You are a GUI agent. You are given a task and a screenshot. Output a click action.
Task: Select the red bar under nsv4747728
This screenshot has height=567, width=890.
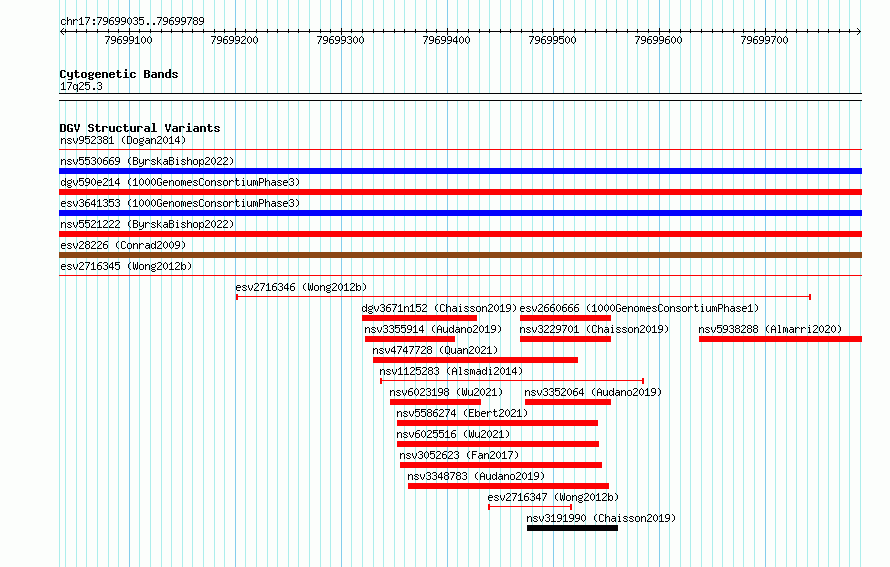pos(476,360)
